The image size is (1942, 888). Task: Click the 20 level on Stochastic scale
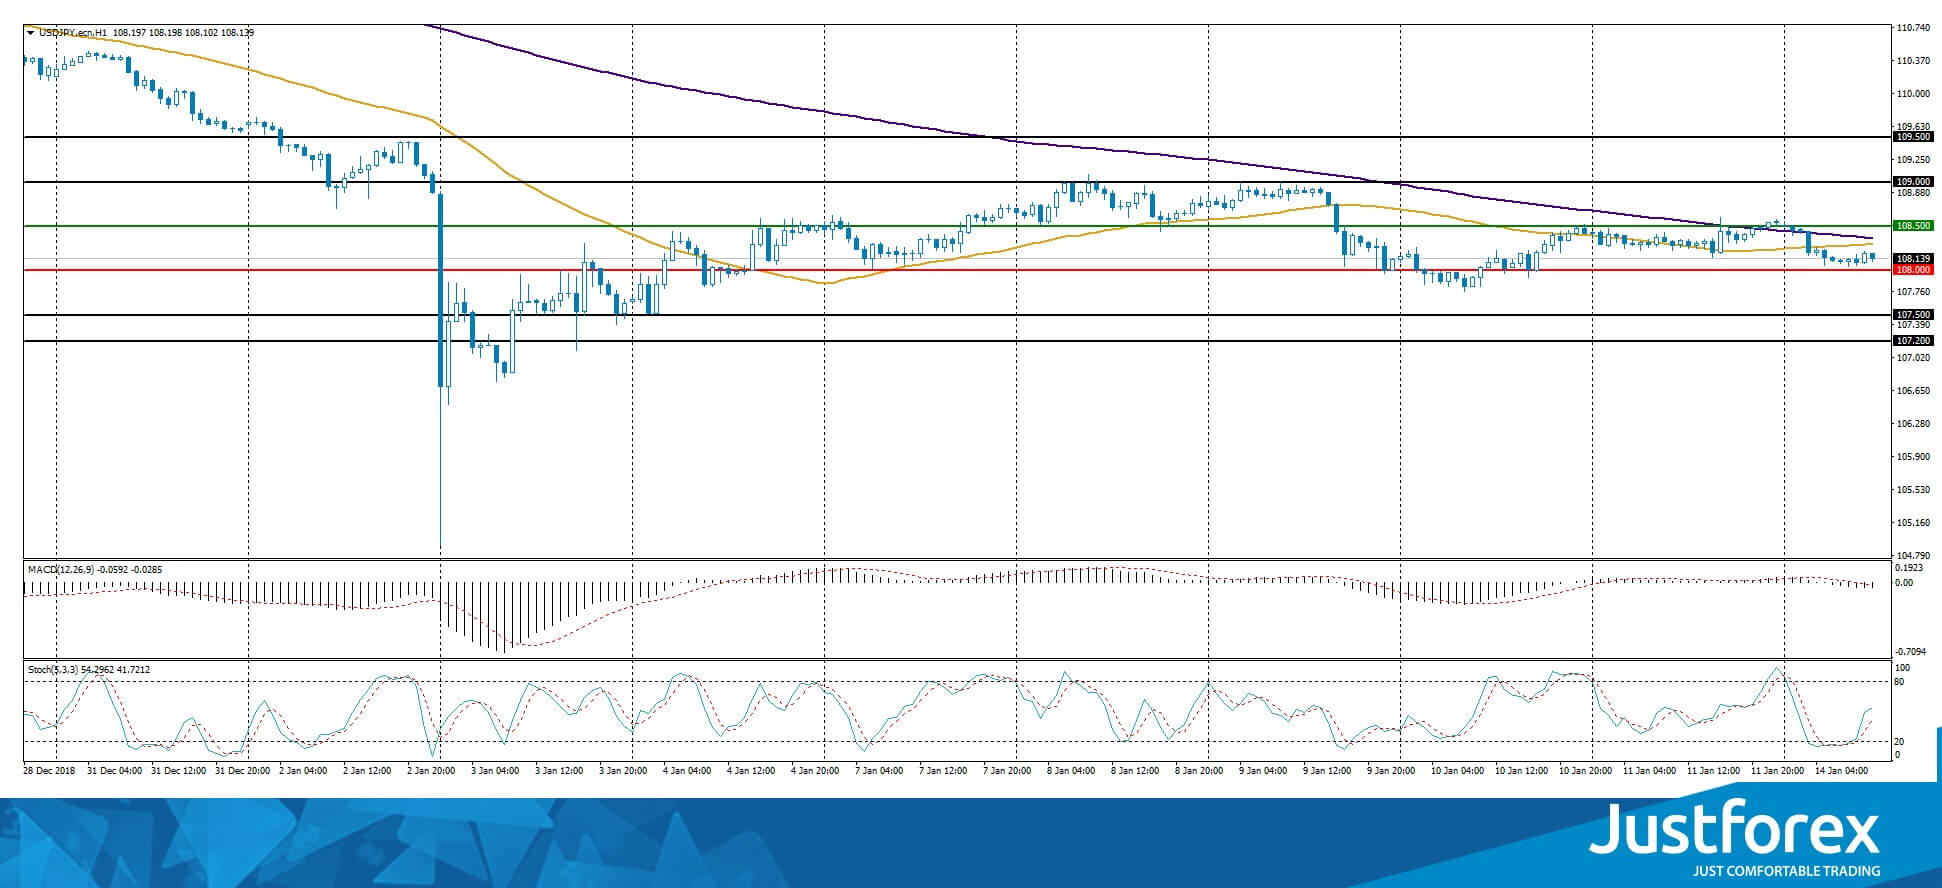(1901, 742)
